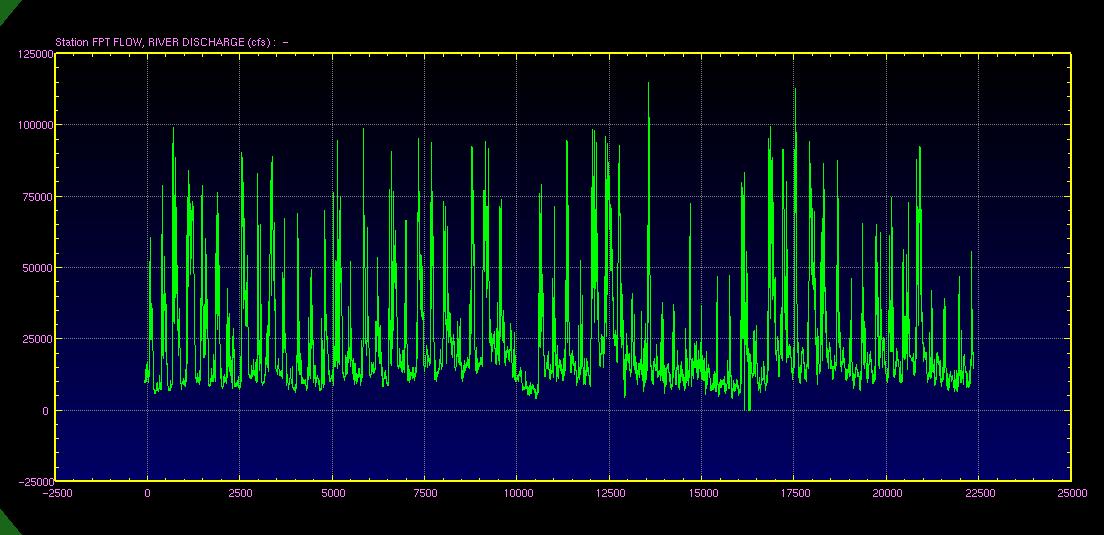The width and height of the screenshot is (1104, 535).
Task: Click the 25000 x-axis label
Action: (x=1072, y=493)
